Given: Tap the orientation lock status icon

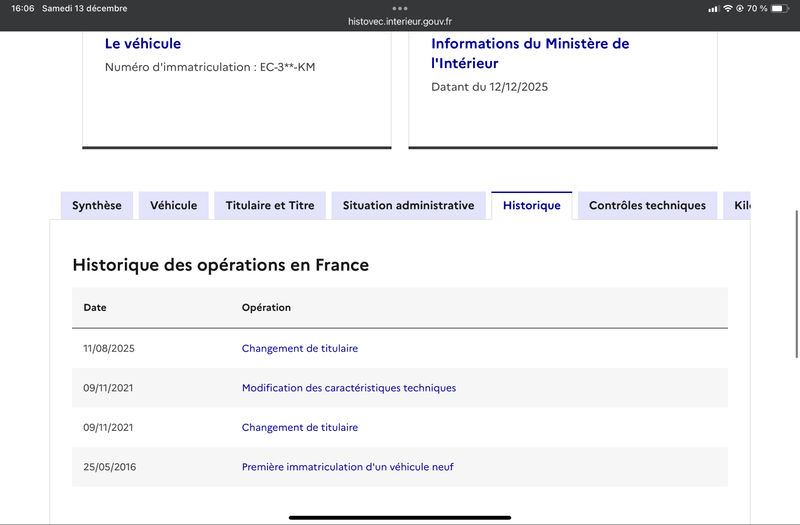Looking at the screenshot, I should pyautogui.click(x=739, y=8).
